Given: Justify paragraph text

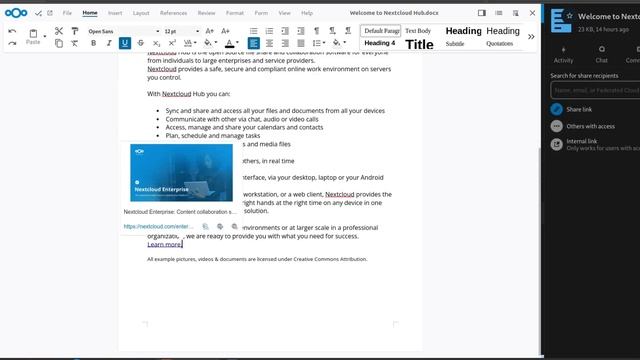Looking at the screenshot, I should tap(301, 43).
